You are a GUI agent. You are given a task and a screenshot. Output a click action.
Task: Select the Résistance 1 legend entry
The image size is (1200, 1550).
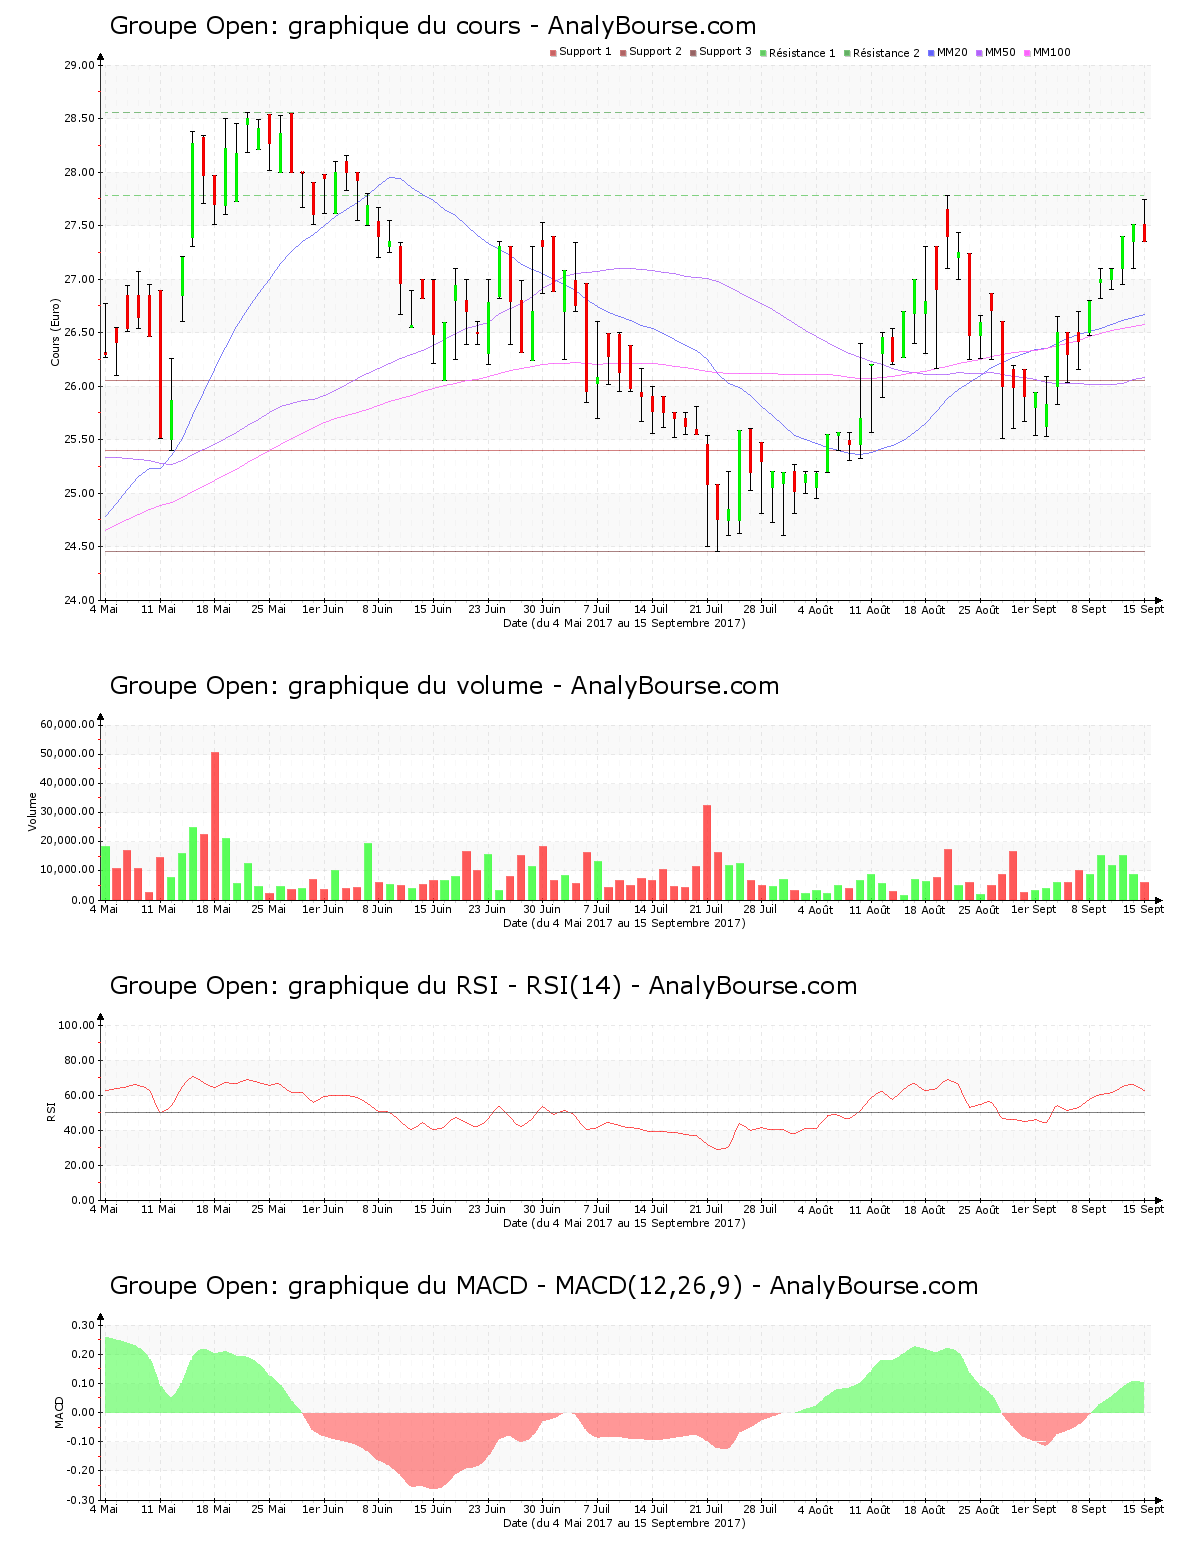pyautogui.click(x=798, y=52)
